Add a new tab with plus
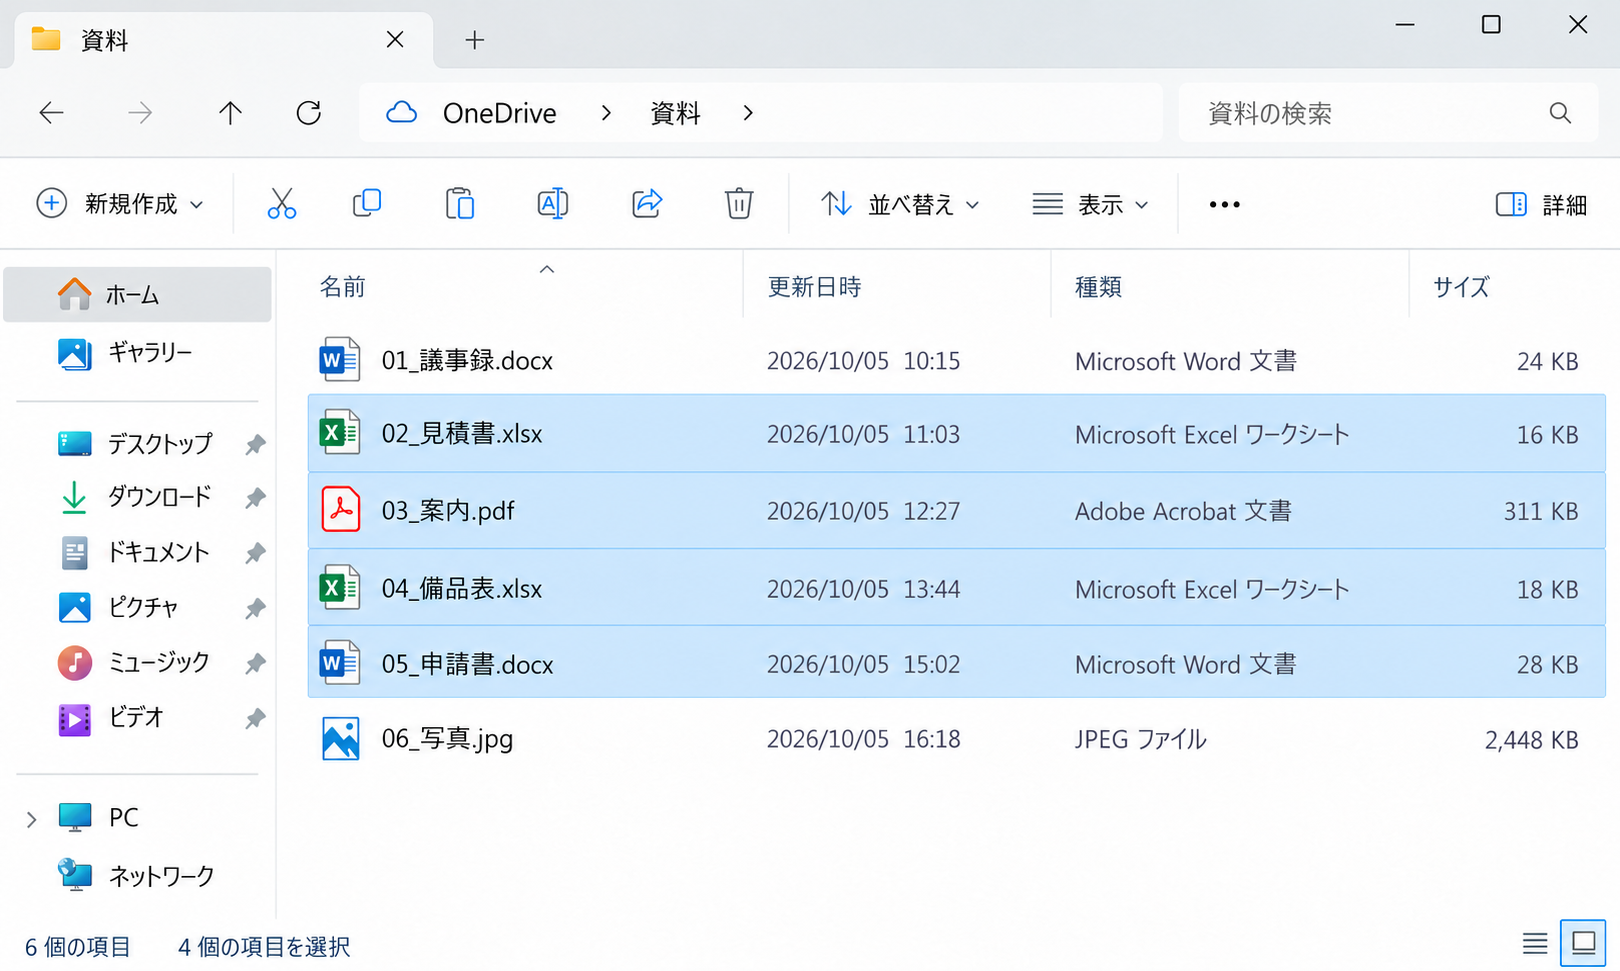This screenshot has width=1620, height=971. (x=475, y=40)
